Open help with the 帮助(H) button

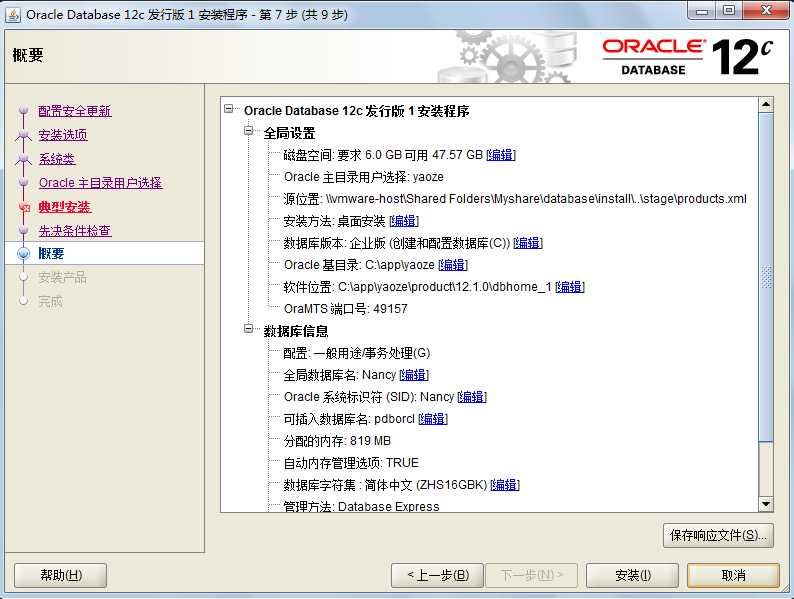[60, 575]
